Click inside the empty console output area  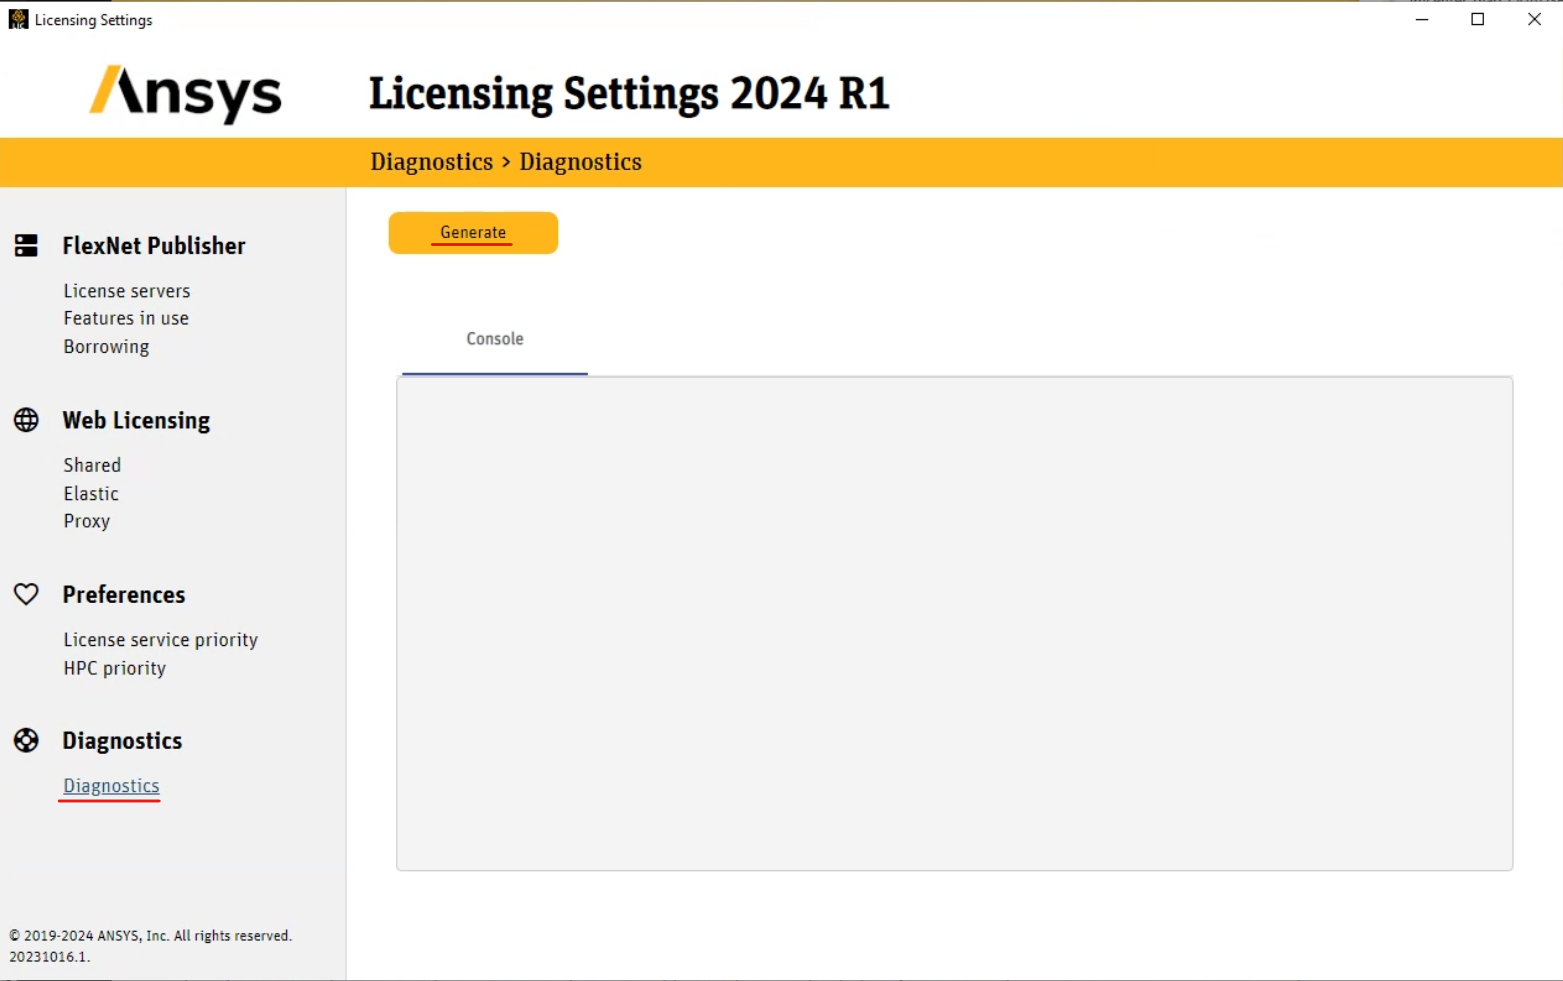pyautogui.click(x=953, y=620)
